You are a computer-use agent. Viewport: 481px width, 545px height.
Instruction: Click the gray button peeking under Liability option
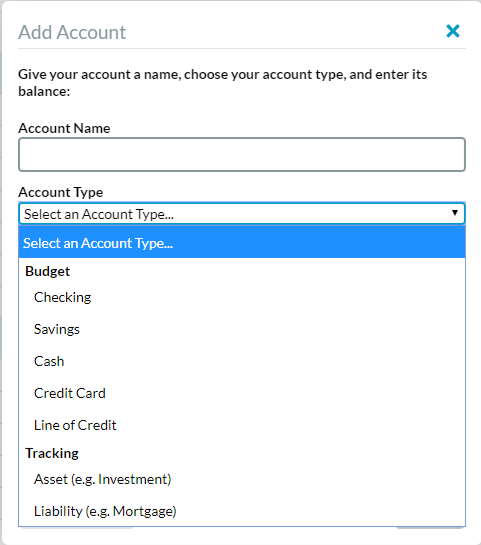tap(77, 528)
